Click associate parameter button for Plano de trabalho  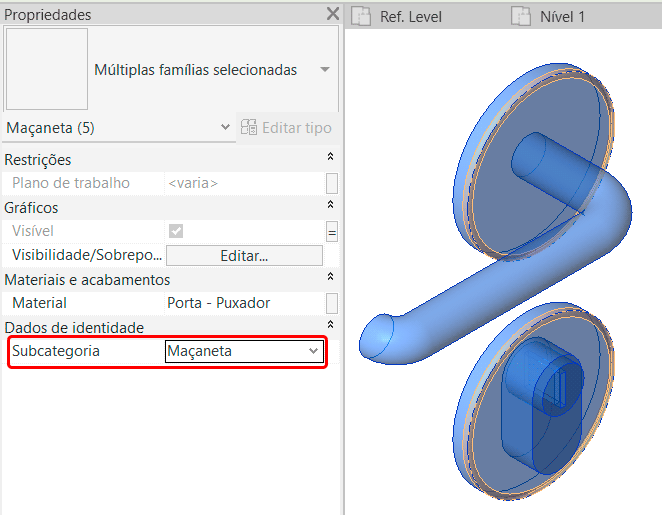pos(332,184)
